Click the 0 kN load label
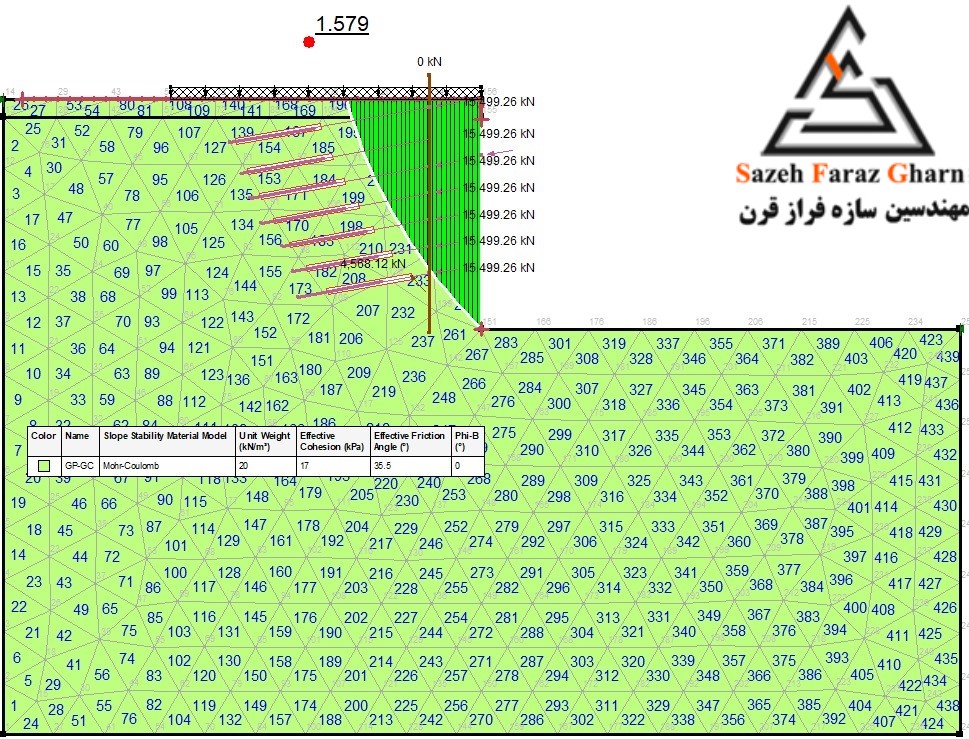The image size is (969, 739). coord(429,62)
